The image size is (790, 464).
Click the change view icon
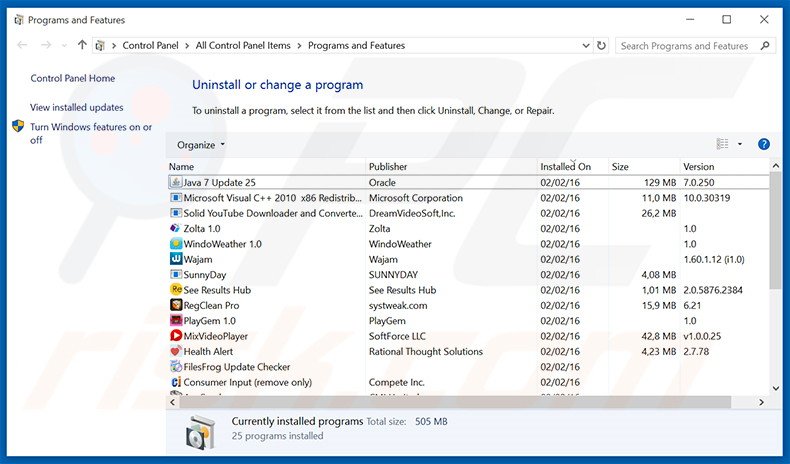pos(722,144)
